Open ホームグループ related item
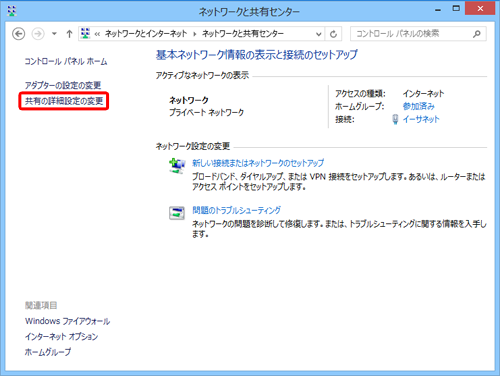 tap(48, 352)
